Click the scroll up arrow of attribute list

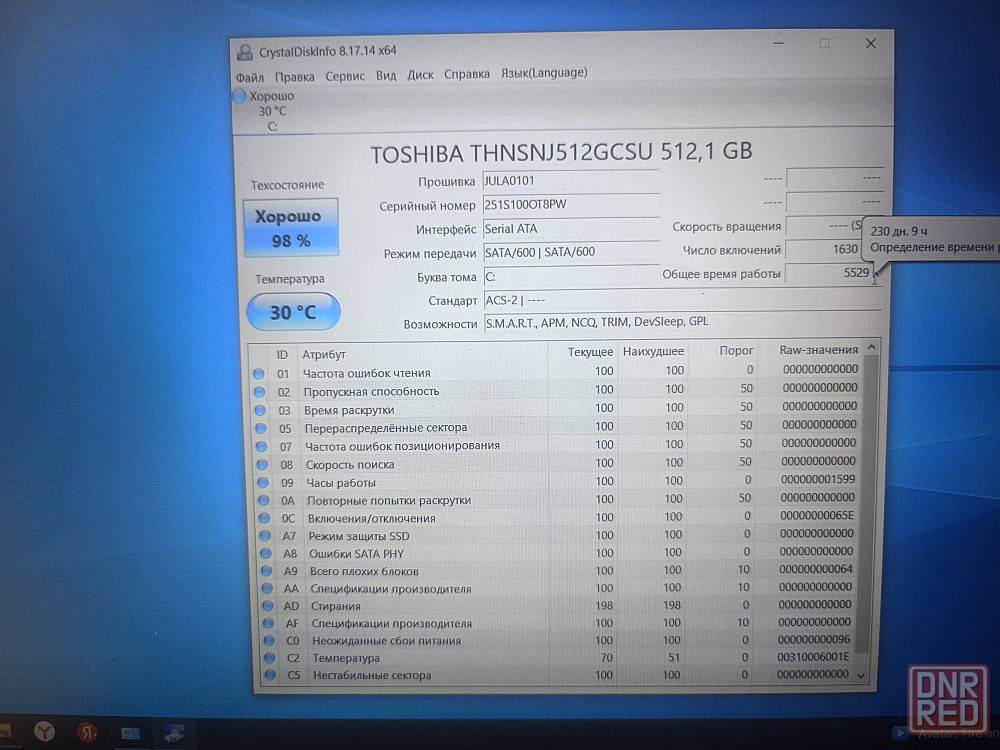(871, 348)
